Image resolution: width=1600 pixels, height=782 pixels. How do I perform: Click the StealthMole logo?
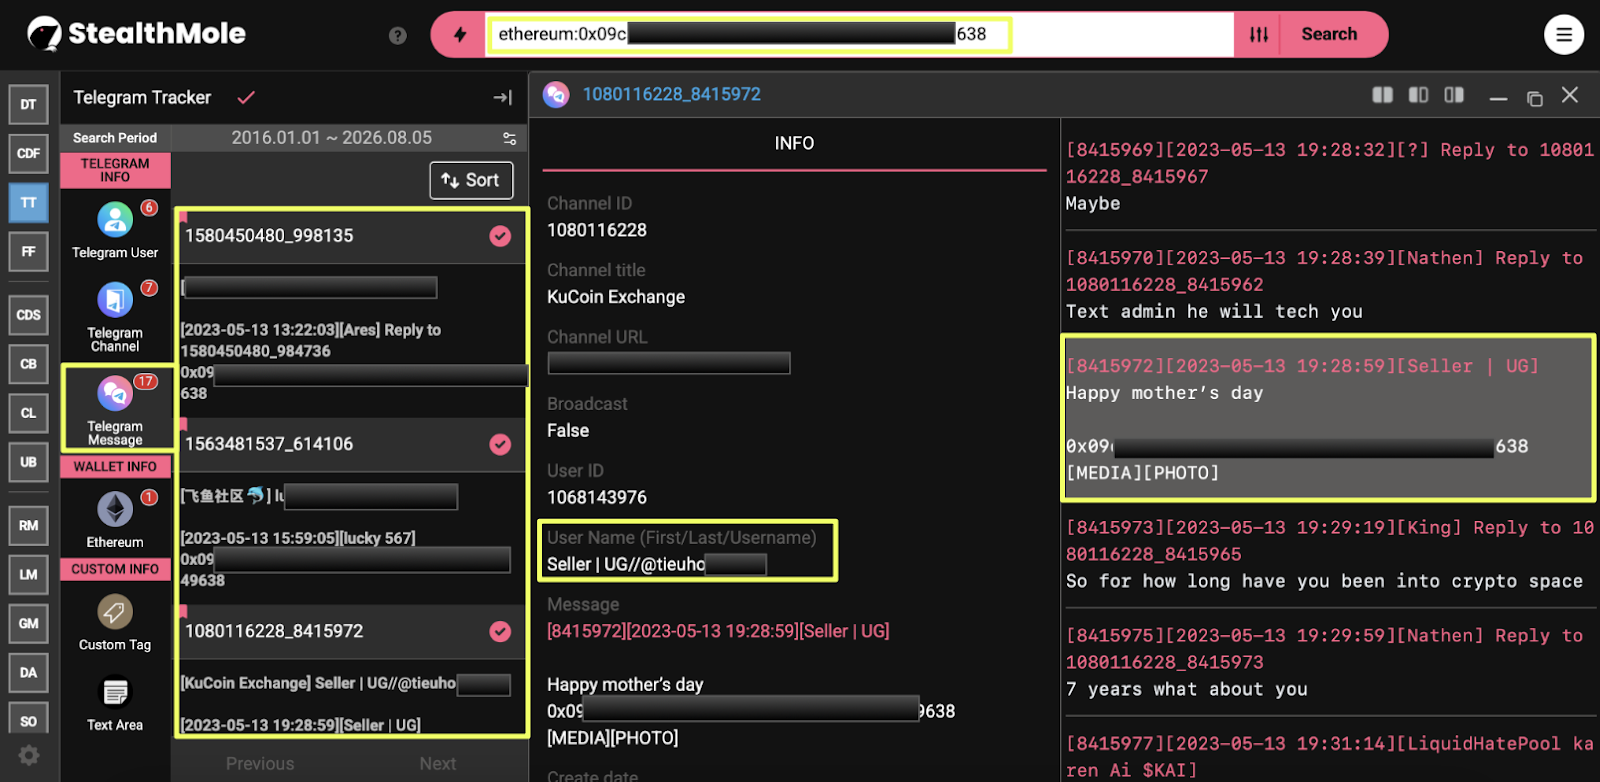pyautogui.click(x=136, y=34)
